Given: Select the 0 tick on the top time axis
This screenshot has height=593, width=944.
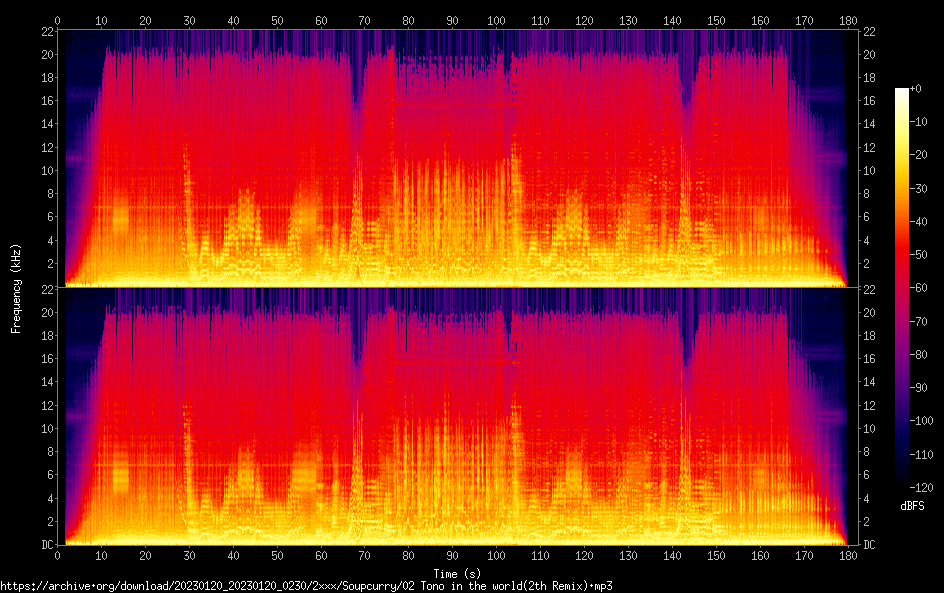Looking at the screenshot, I should pyautogui.click(x=58, y=20).
